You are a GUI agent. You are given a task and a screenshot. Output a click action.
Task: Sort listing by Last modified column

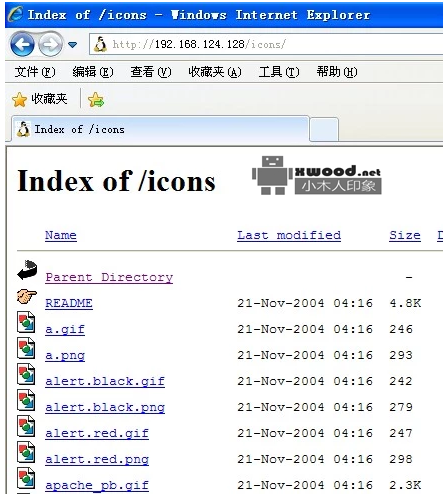pyautogui.click(x=289, y=235)
